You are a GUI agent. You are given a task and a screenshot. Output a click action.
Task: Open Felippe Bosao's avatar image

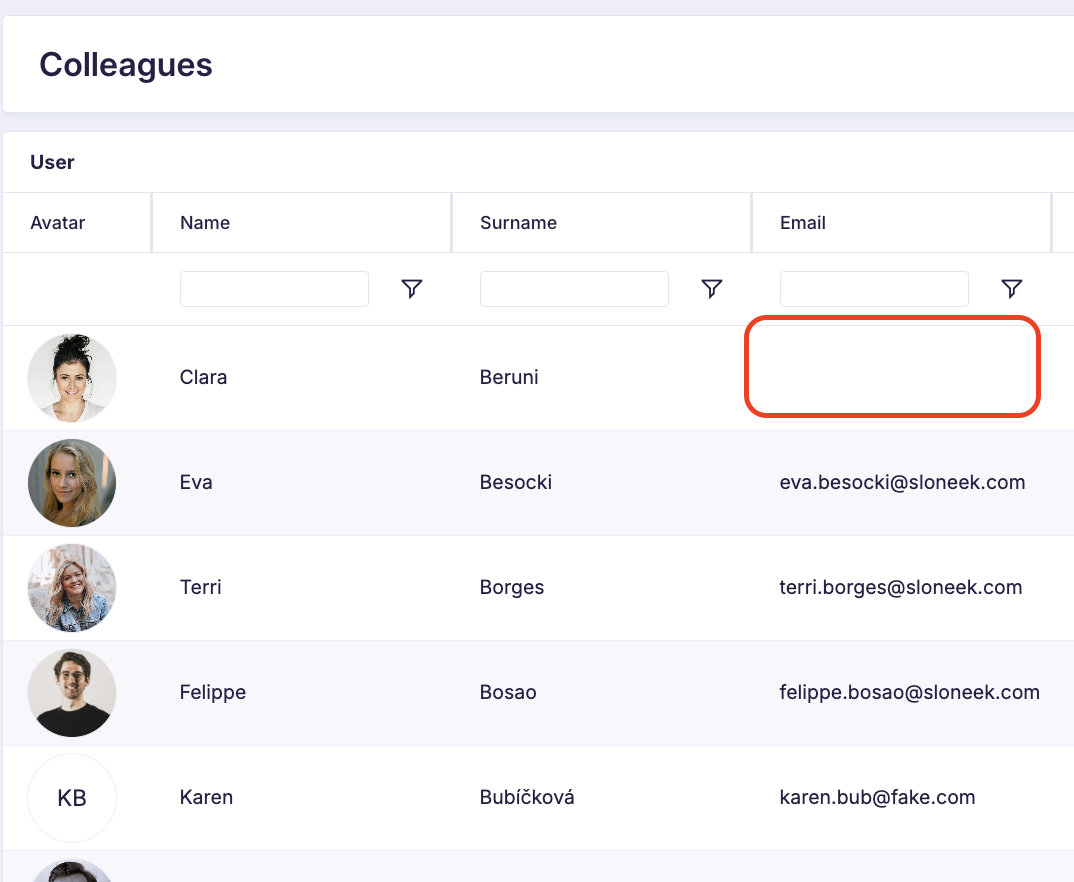[72, 693]
